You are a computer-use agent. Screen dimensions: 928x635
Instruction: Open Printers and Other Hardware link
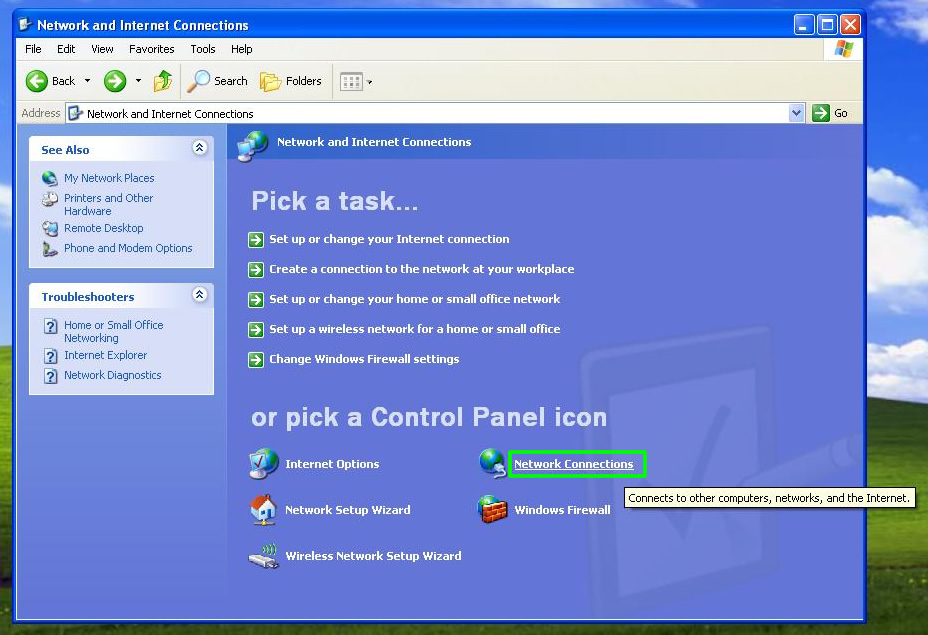click(x=108, y=204)
